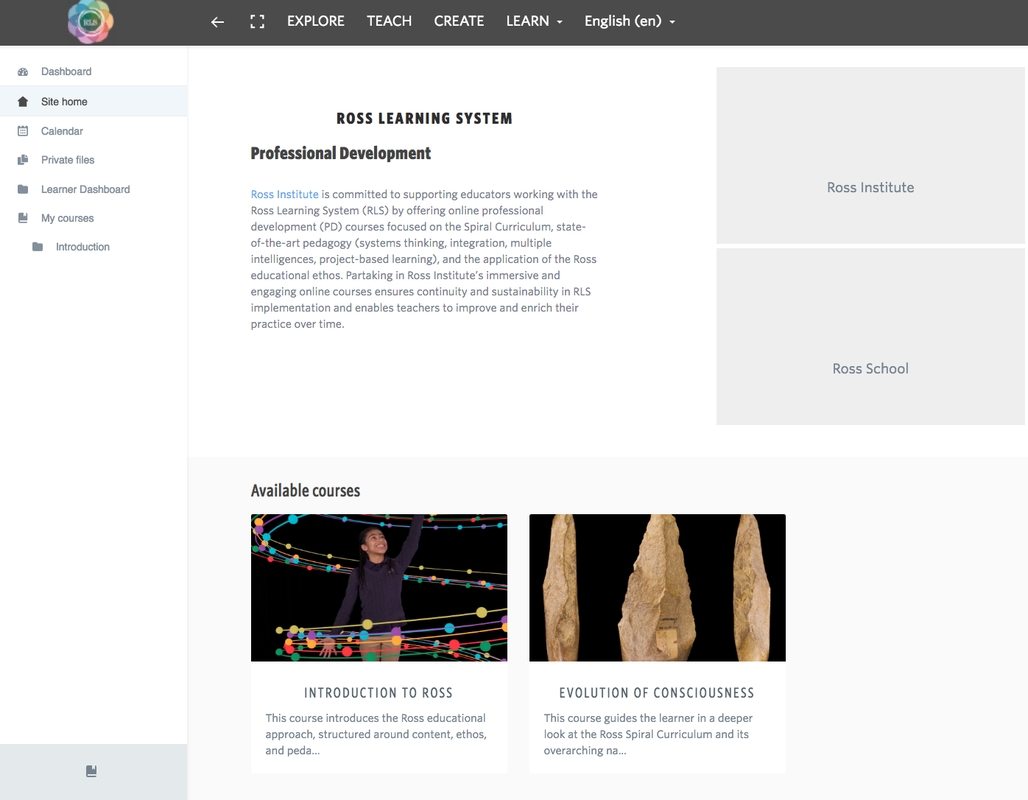Toggle fullscreen with the brackets icon

pos(258,22)
